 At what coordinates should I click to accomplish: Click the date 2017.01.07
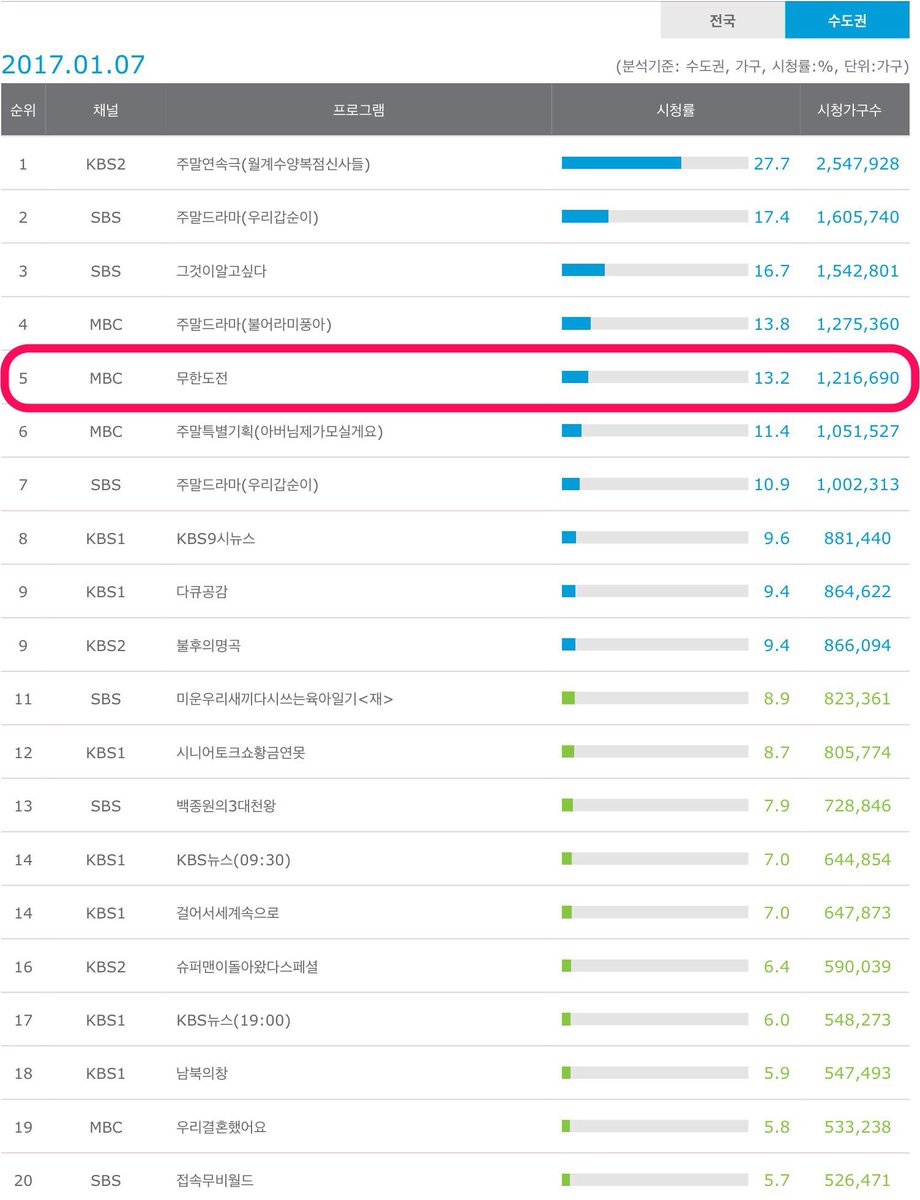pos(74,65)
